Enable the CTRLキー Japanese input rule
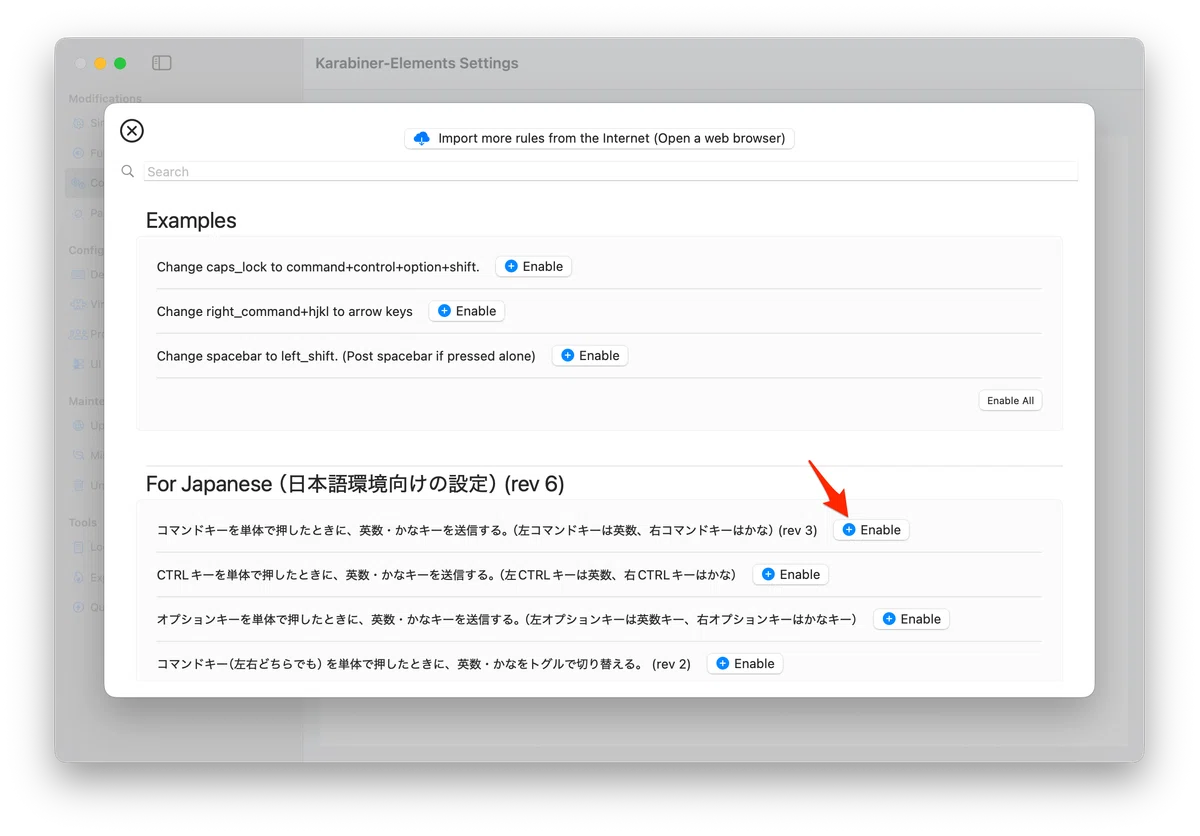Screen dimensions: 1200x836 (x=791, y=574)
